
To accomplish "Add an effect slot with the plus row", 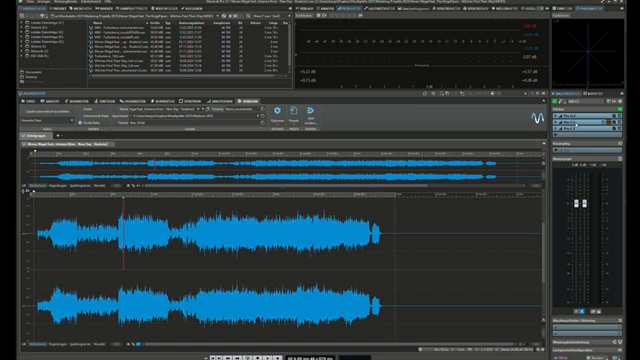I will click(x=587, y=134).
